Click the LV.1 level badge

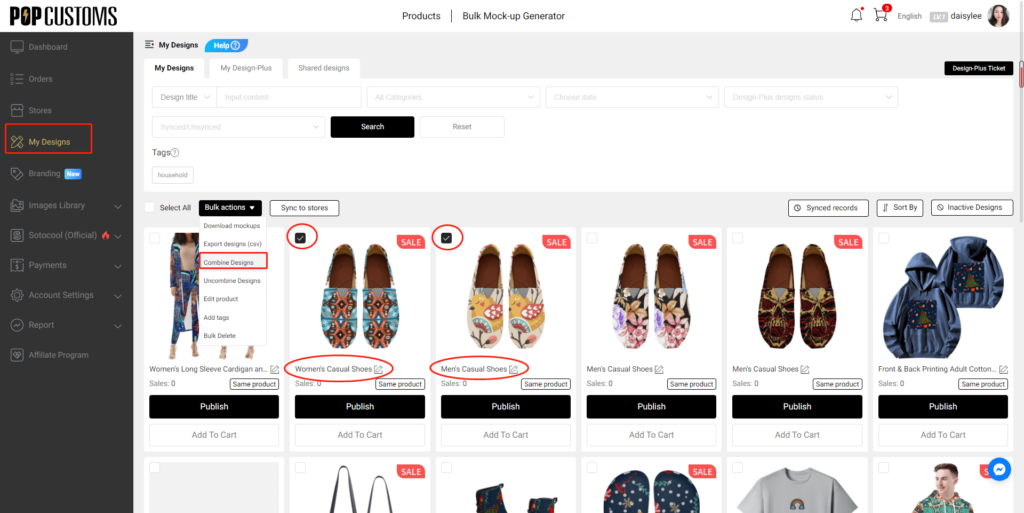click(x=938, y=16)
